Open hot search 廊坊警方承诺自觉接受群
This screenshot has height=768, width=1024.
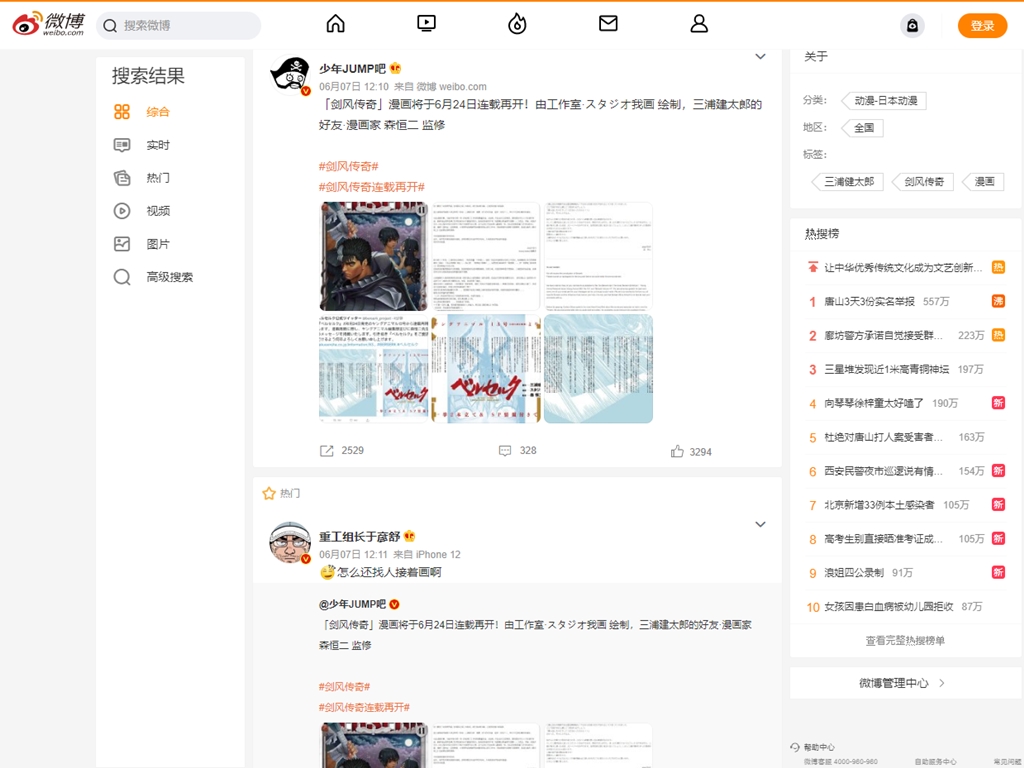click(x=884, y=336)
